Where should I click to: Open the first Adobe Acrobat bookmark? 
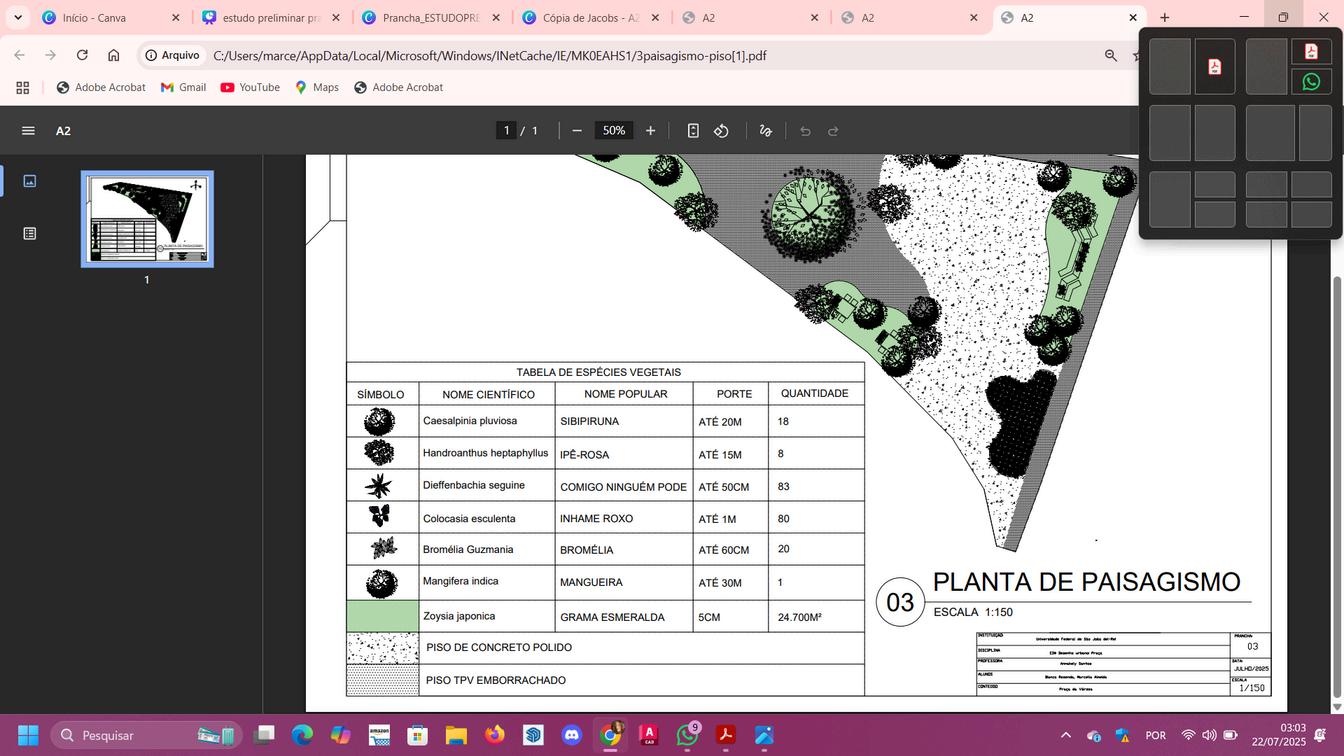[x=101, y=88]
